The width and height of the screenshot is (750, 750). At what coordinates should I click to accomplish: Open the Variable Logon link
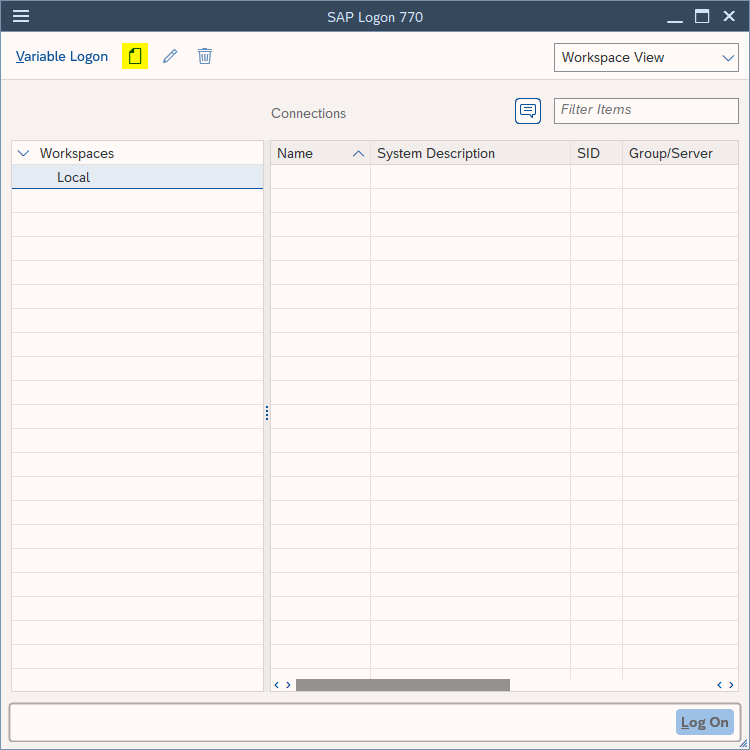coord(62,56)
